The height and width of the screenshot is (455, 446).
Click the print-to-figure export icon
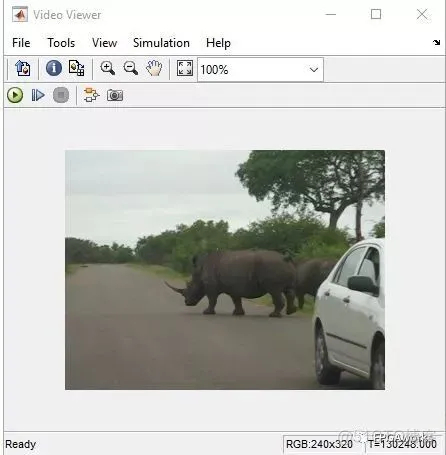pyautogui.click(x=23, y=68)
